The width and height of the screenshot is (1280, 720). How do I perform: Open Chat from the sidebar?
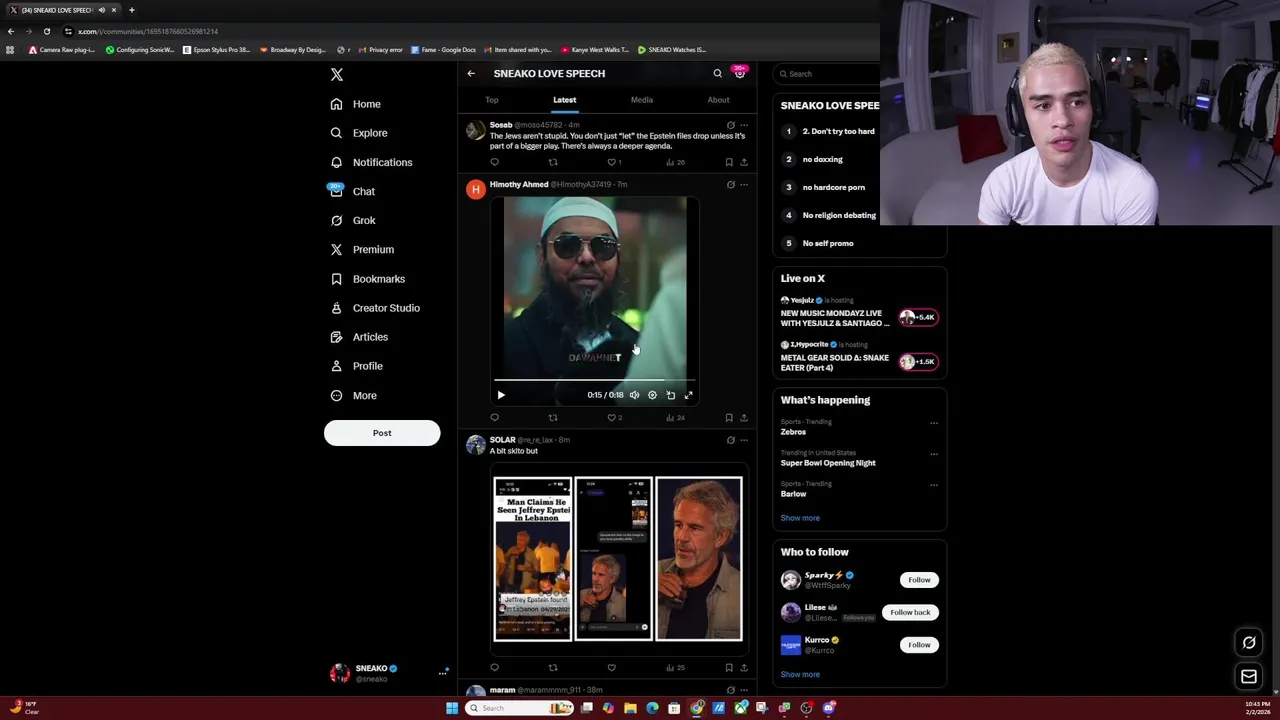click(x=351, y=191)
